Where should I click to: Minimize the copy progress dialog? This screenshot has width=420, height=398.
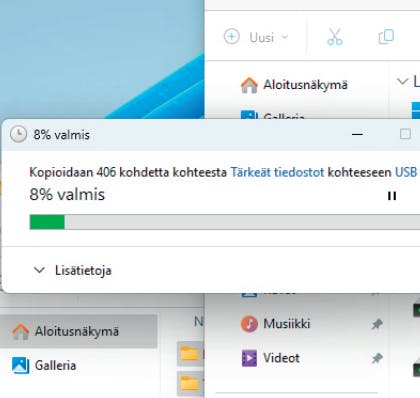click(x=357, y=134)
